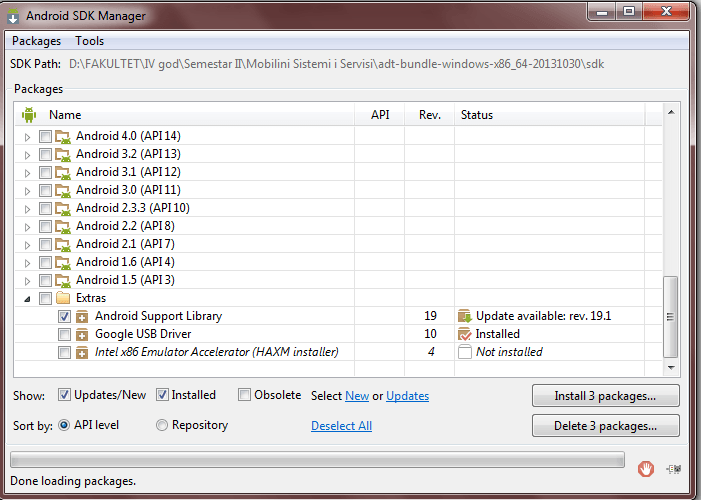Click the scrollbar up arrow
Screen dimensions: 701x500
click(671, 112)
